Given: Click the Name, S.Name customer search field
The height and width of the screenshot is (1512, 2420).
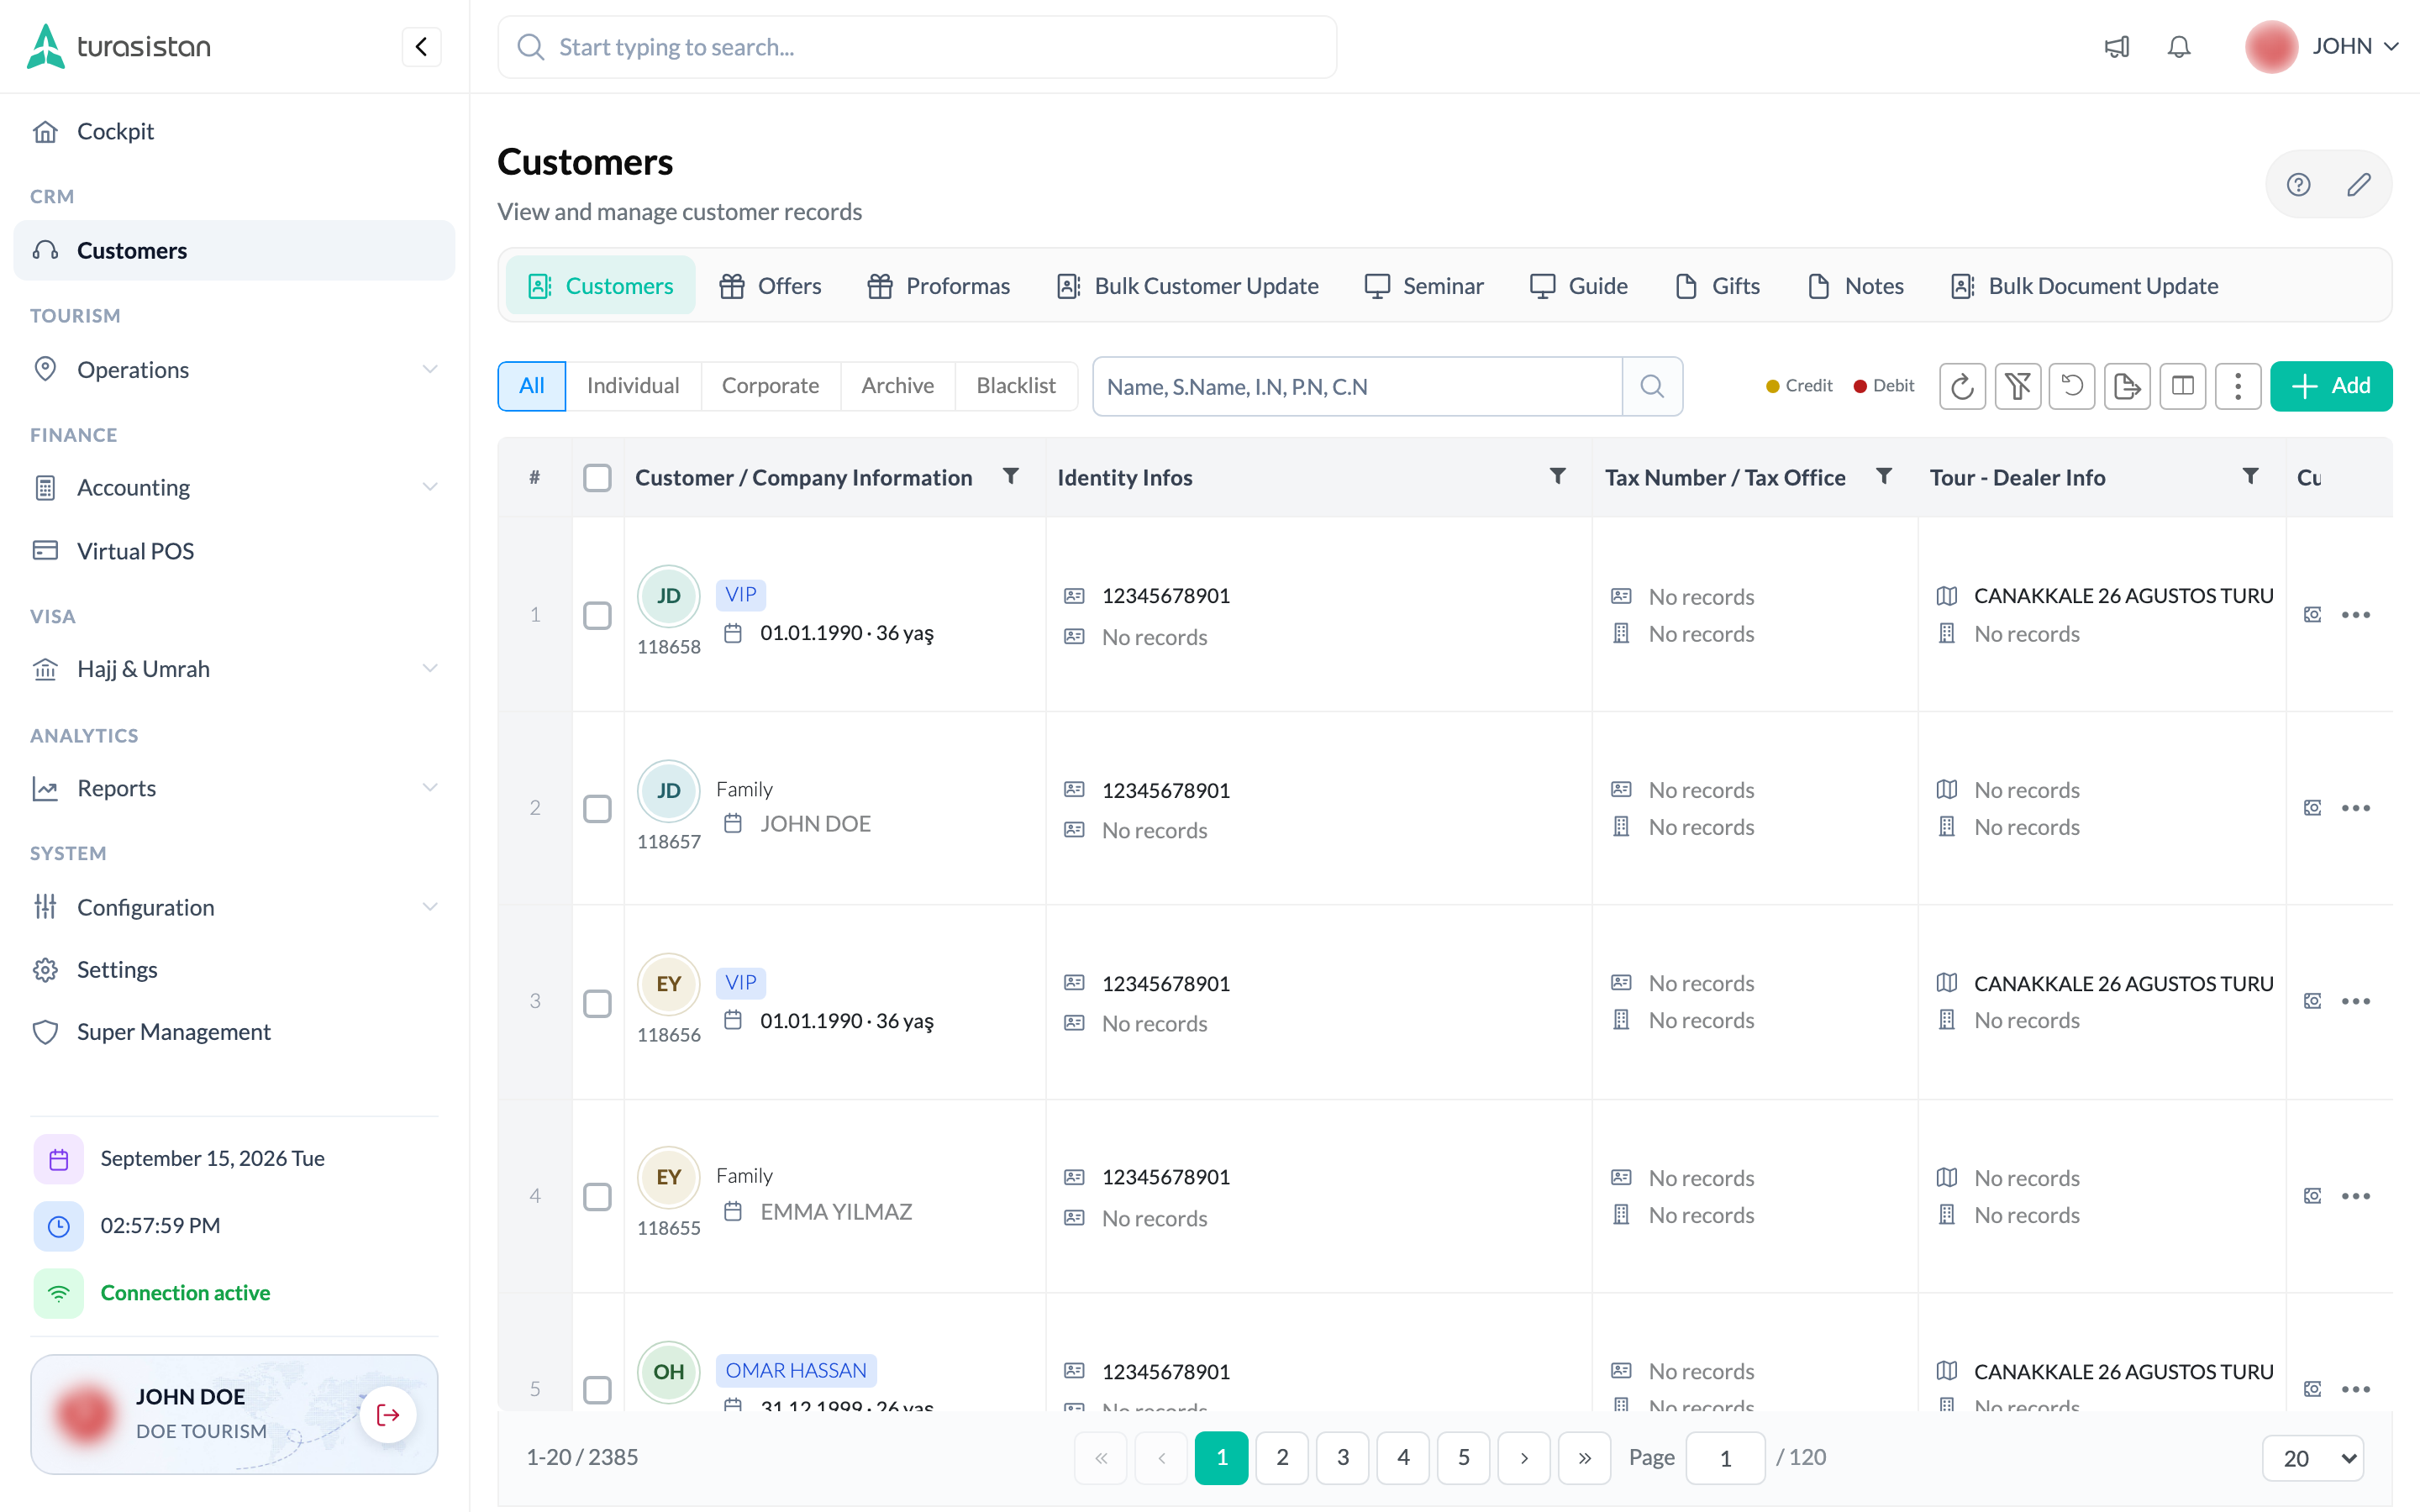Looking at the screenshot, I should 1357,386.
